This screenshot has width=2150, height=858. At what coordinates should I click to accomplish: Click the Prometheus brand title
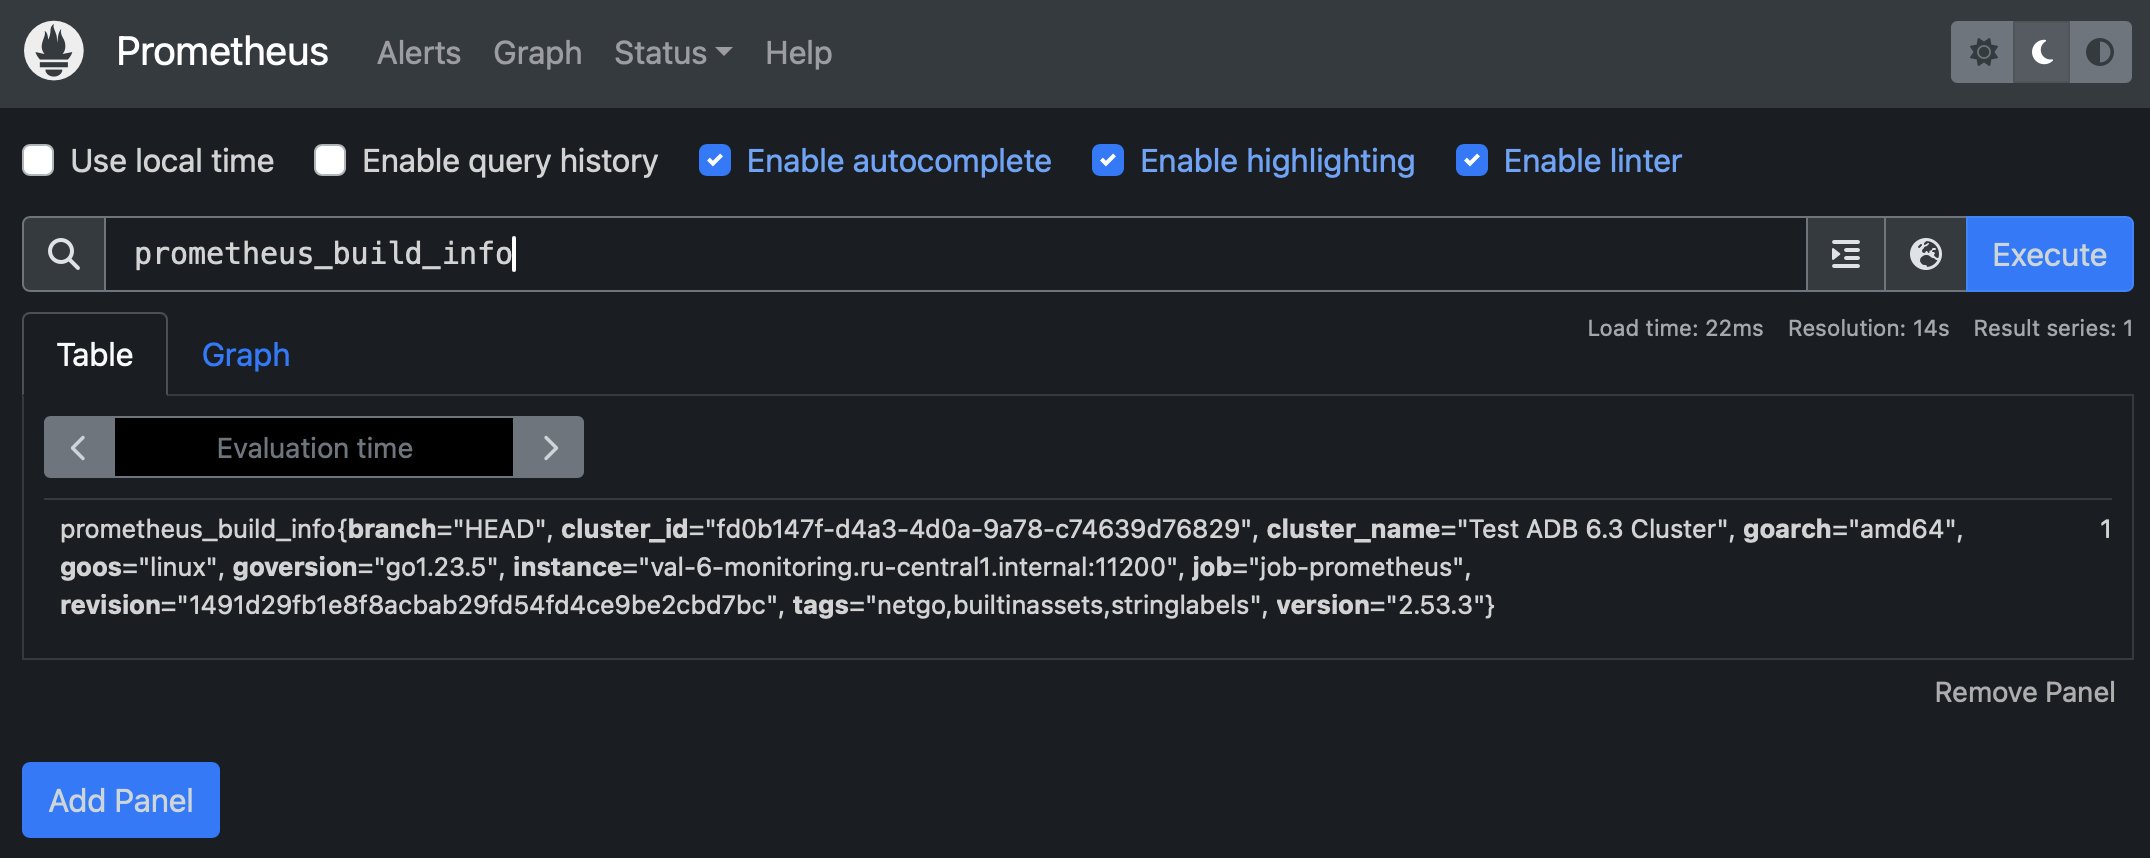[222, 51]
